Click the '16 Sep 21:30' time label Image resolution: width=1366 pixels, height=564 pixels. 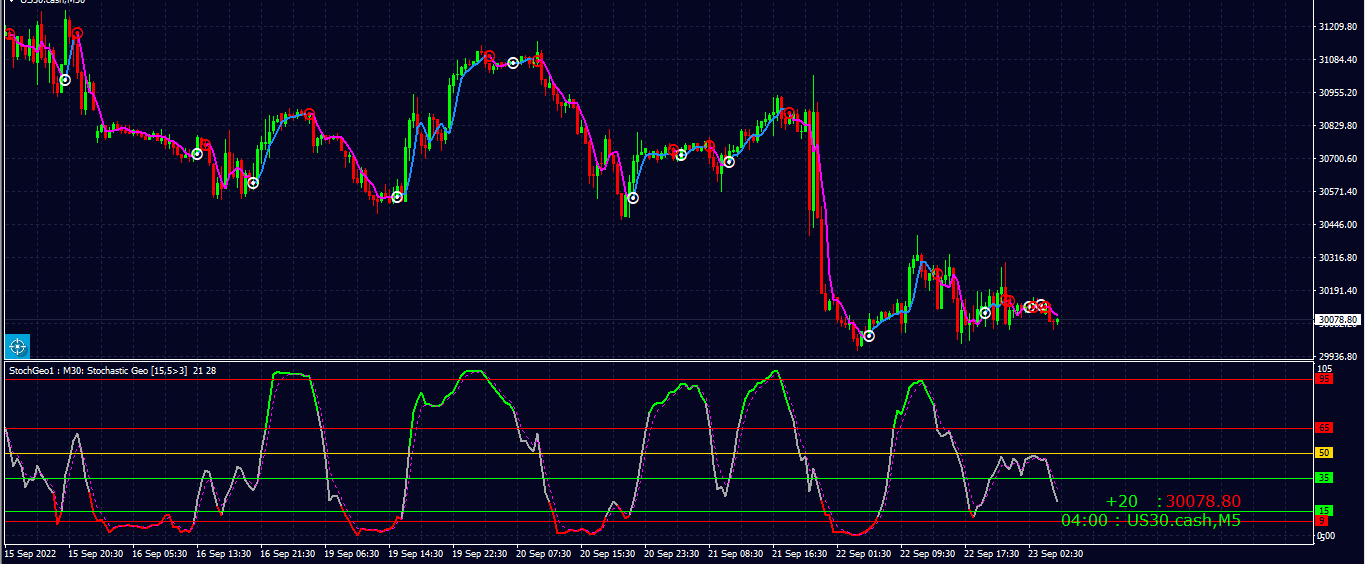pos(288,553)
